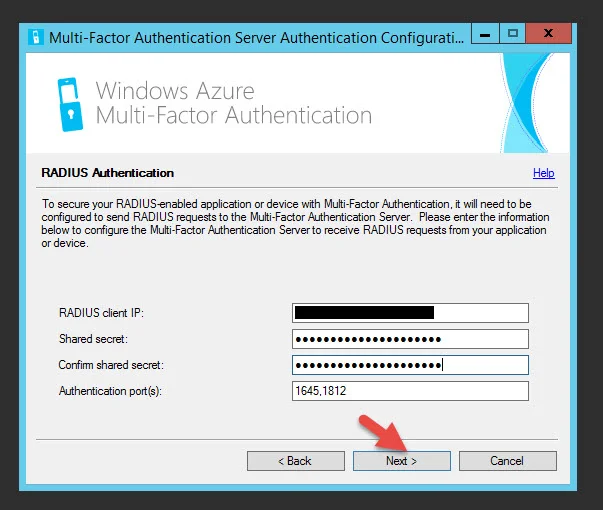Click the description paragraph about RADIUS requests
The height and width of the screenshot is (510, 603).
(295, 223)
